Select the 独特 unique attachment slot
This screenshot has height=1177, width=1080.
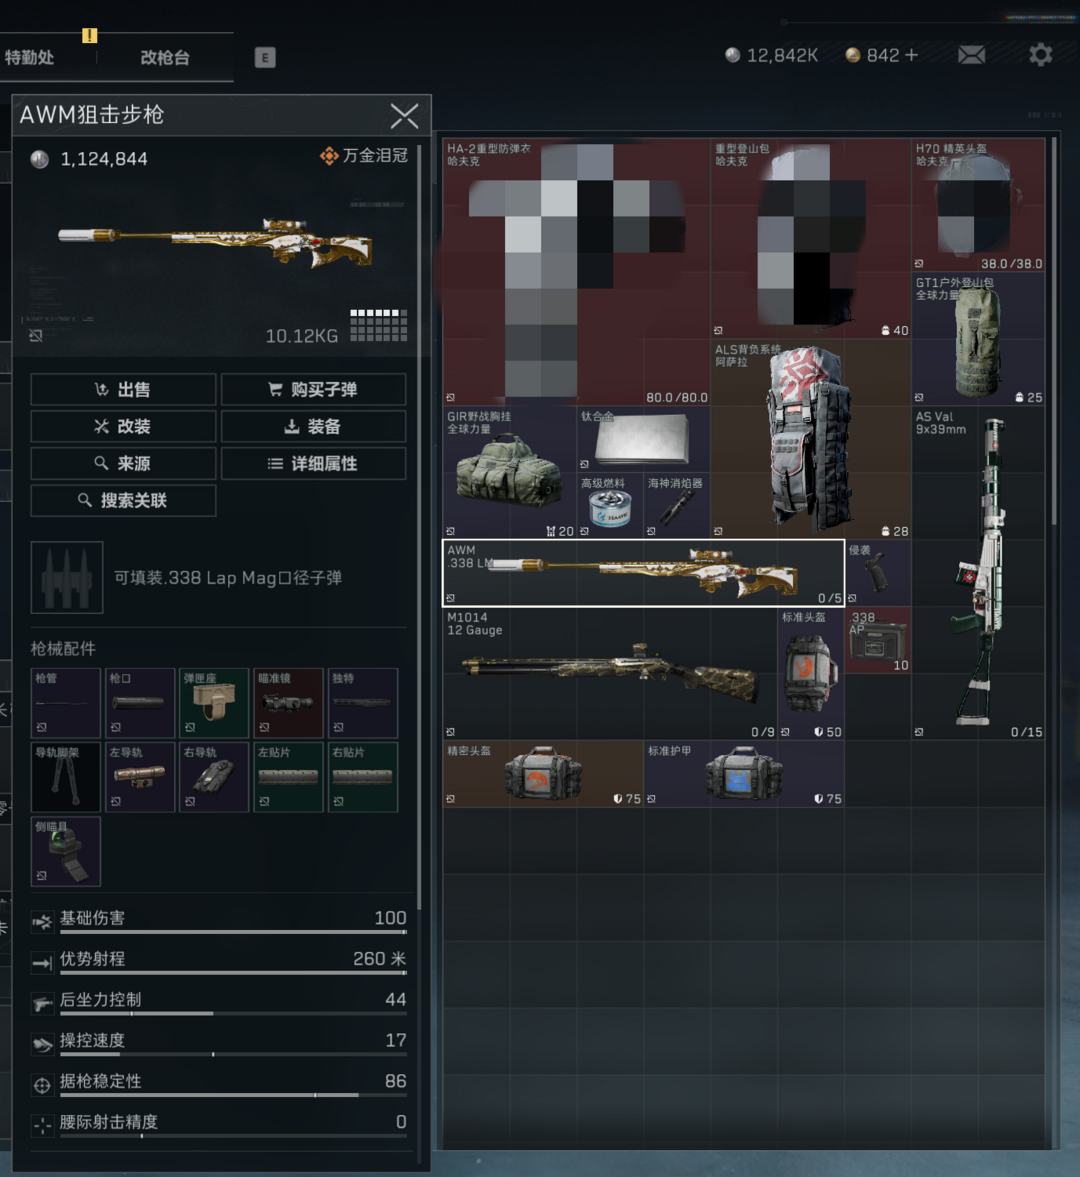tap(363, 703)
